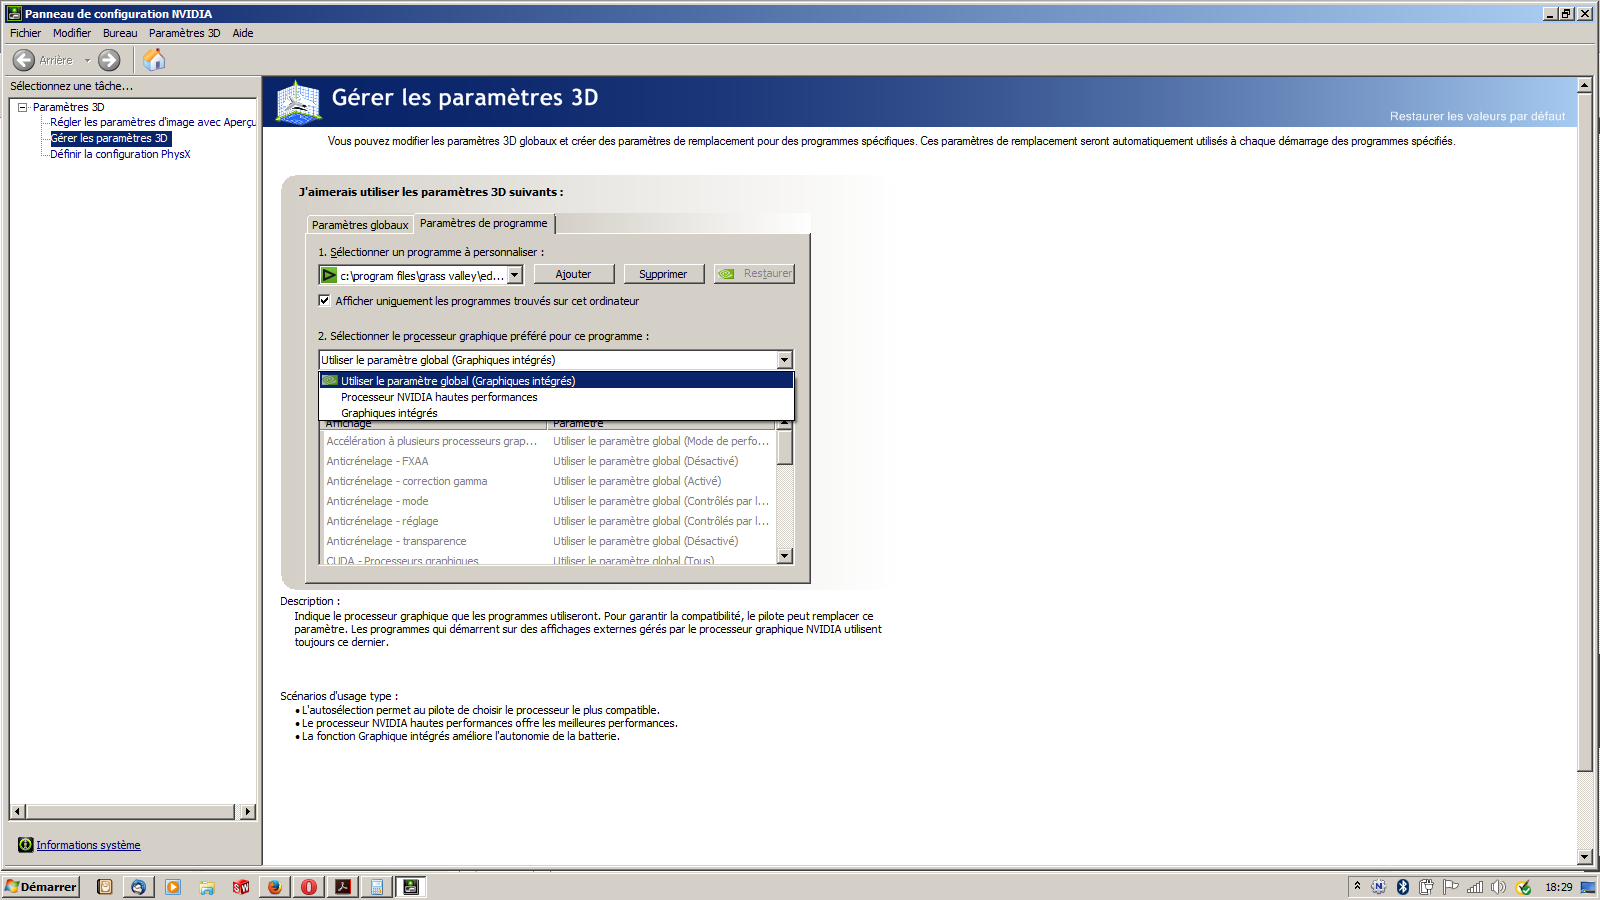Open the Modifier menu
Image resolution: width=1600 pixels, height=900 pixels.
pos(72,33)
